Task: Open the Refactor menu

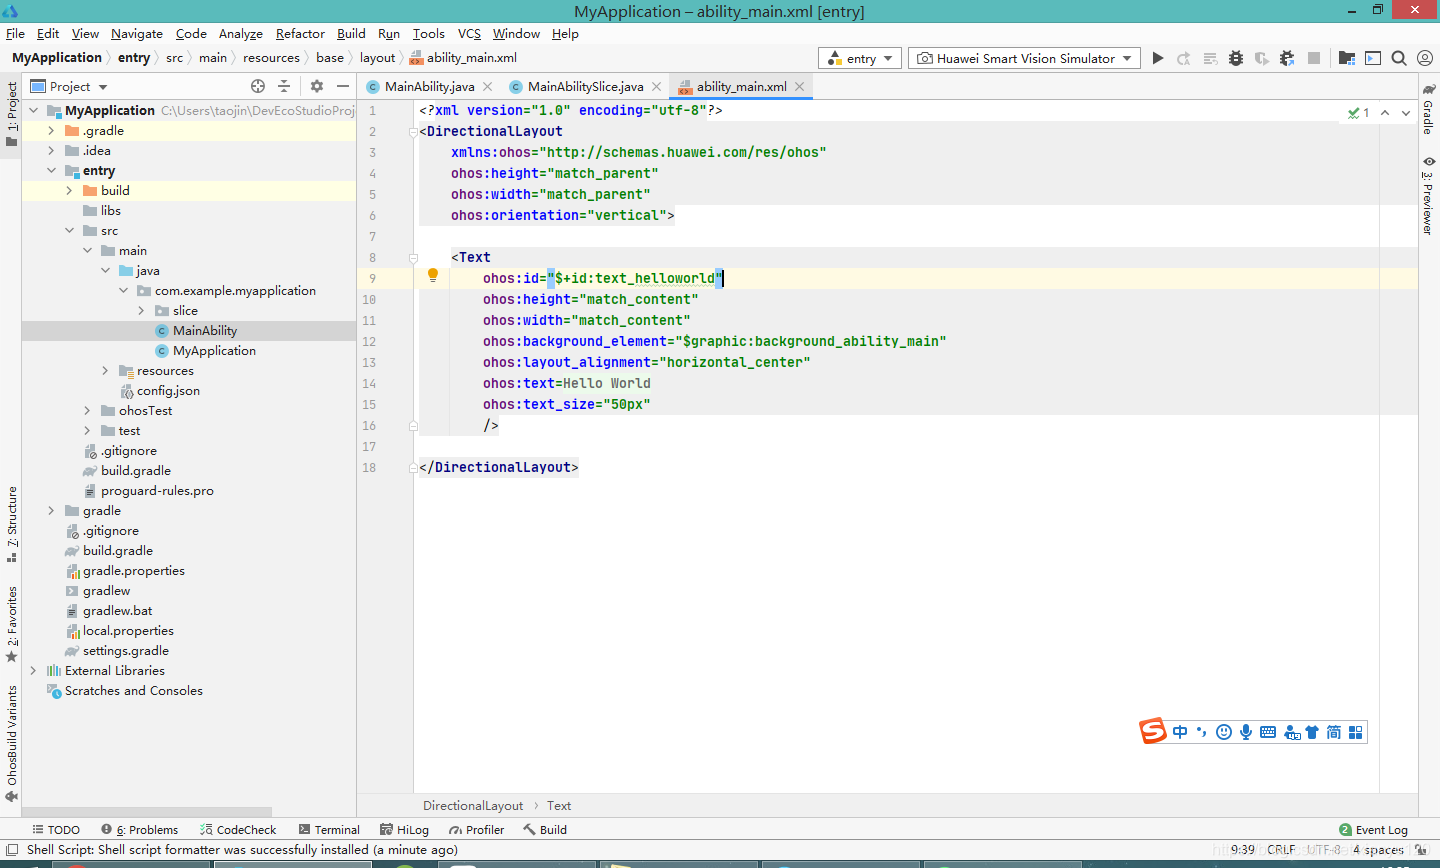Action: [300, 33]
